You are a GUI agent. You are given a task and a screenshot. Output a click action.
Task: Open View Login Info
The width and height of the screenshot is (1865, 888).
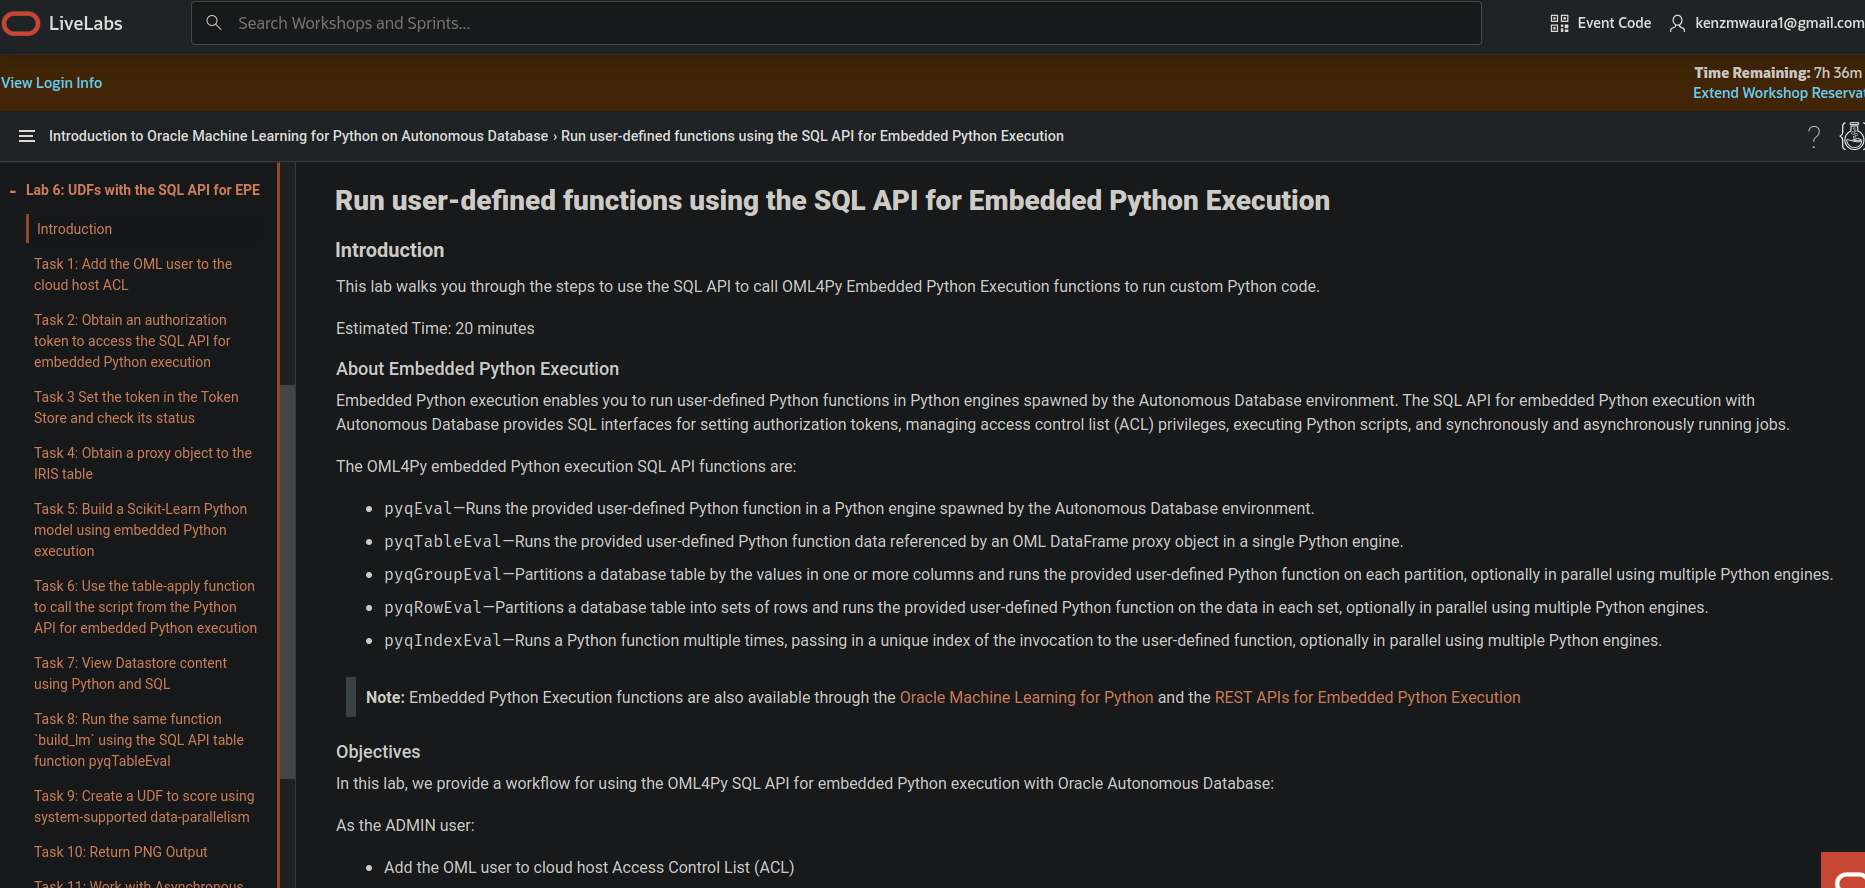[x=51, y=83]
